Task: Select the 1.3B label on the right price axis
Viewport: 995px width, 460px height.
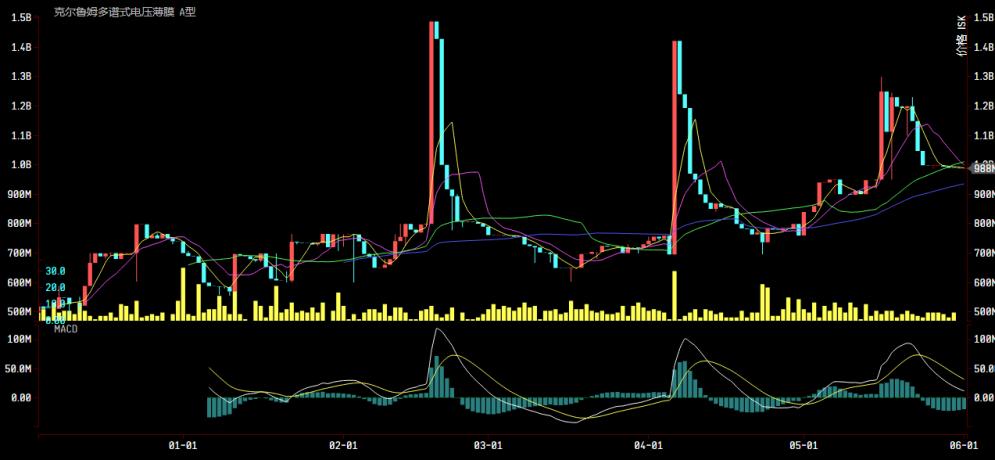Action: [x=984, y=76]
